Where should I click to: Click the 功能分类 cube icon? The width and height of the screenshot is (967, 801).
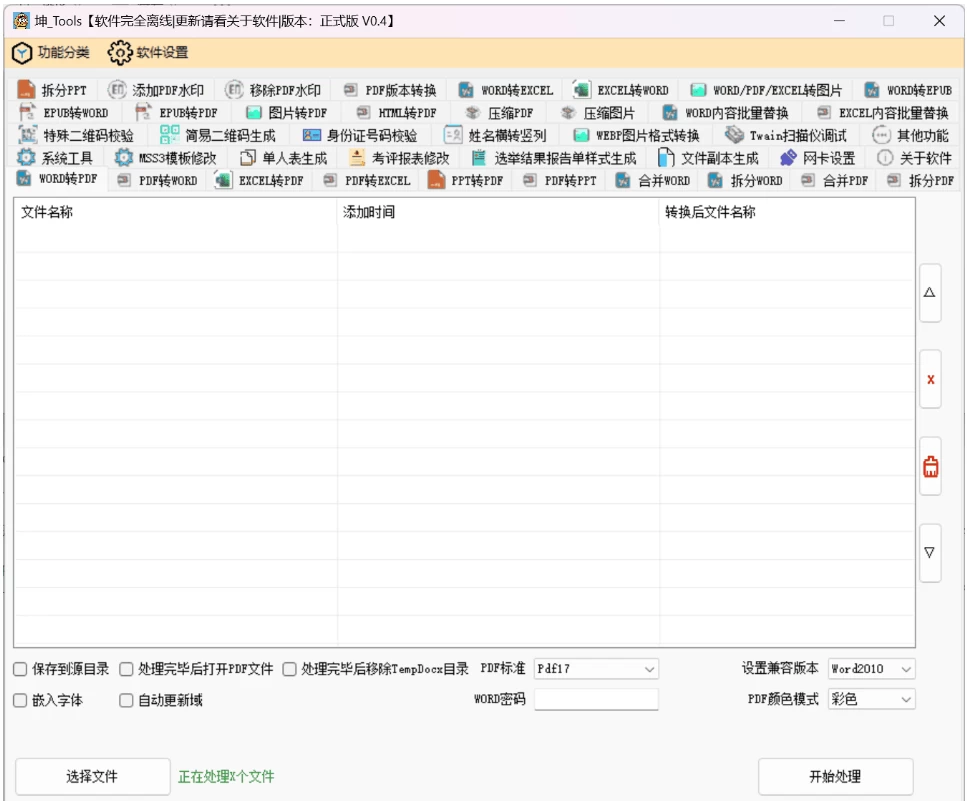(22, 52)
